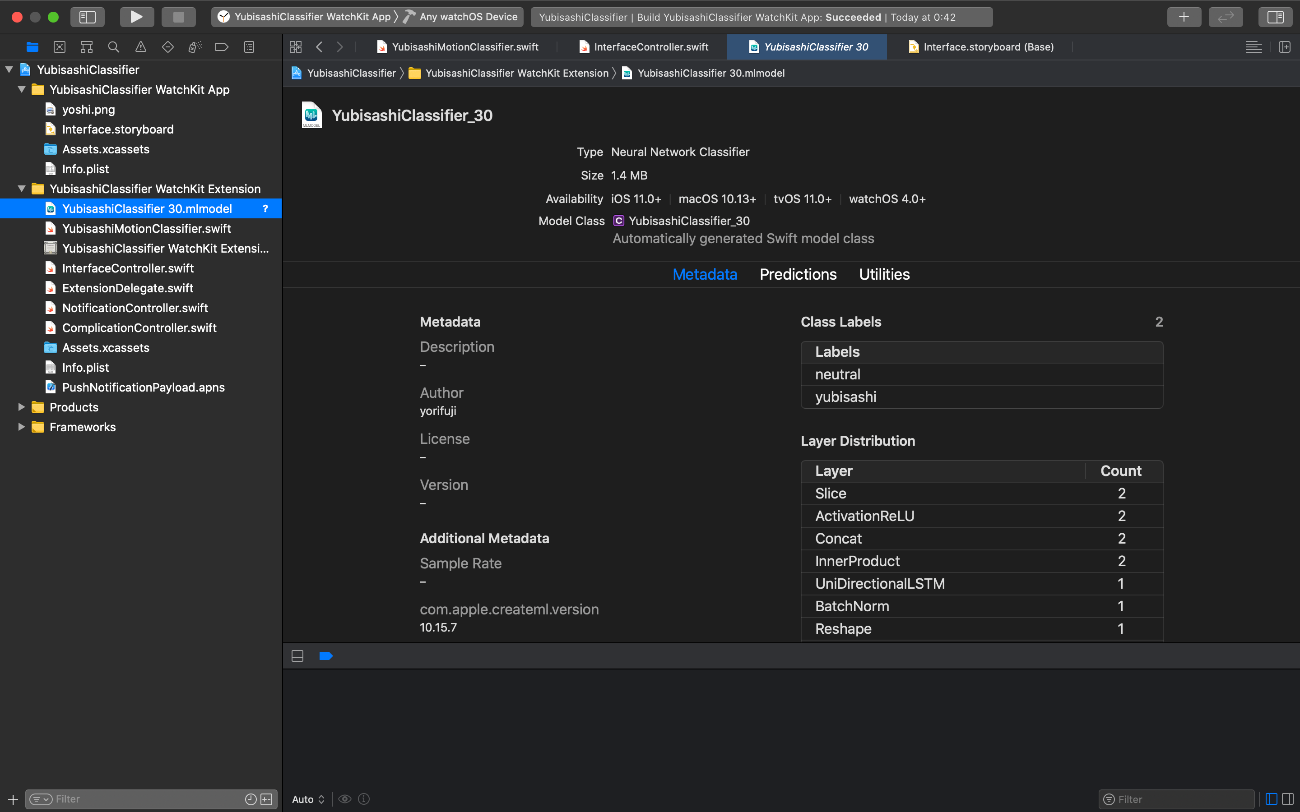Click the WatchKit Extension breadcrumb
Screen dimensions: 1300x812
coord(509,73)
